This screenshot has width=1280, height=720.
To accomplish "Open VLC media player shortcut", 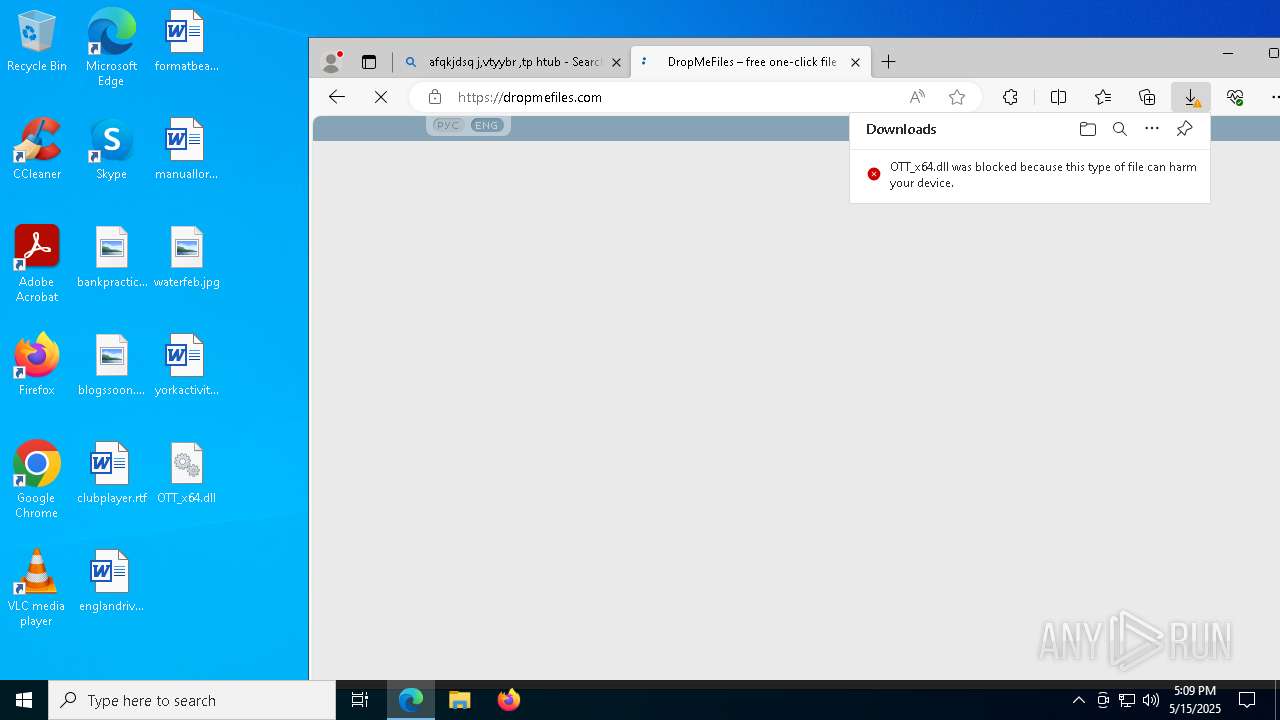I will click(x=37, y=588).
